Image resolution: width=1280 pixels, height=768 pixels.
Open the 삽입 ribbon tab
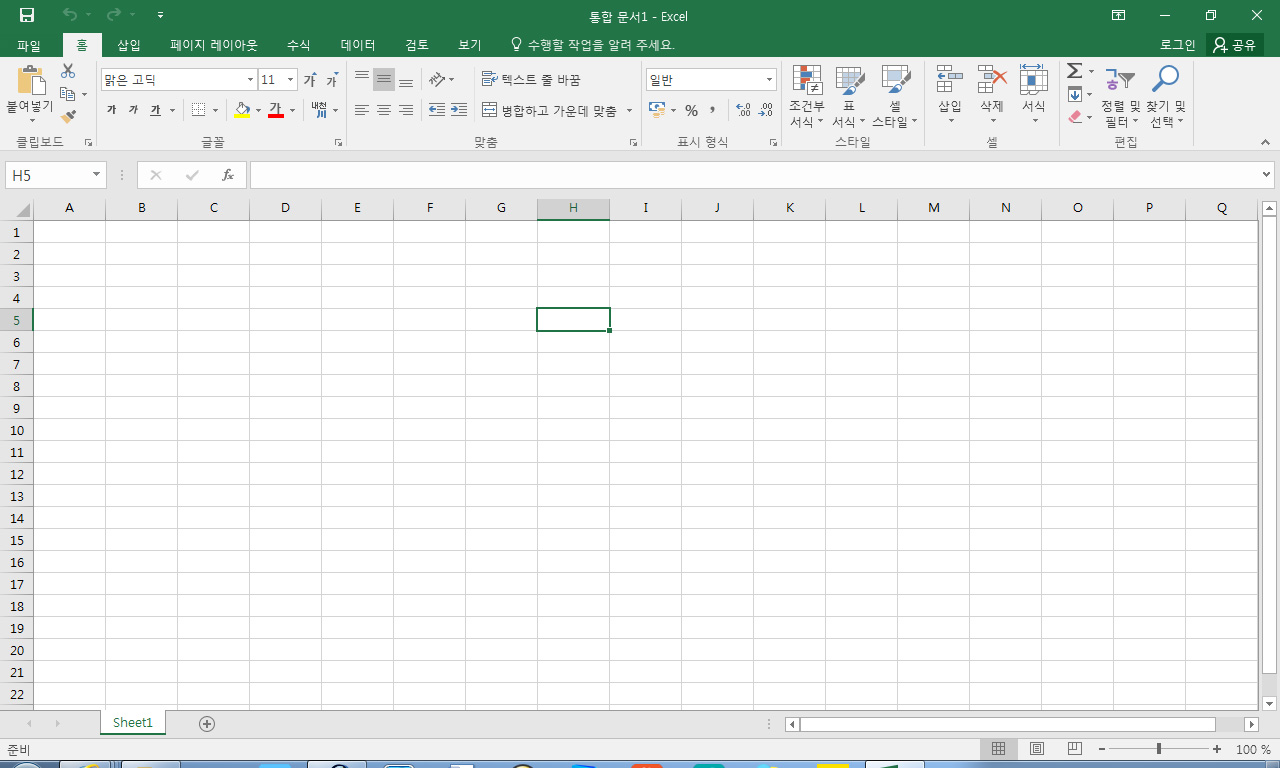(x=129, y=45)
